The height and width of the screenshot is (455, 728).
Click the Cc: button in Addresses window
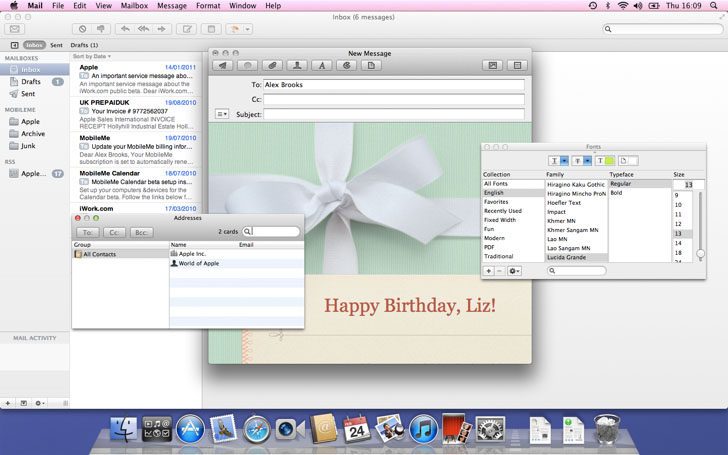click(114, 233)
